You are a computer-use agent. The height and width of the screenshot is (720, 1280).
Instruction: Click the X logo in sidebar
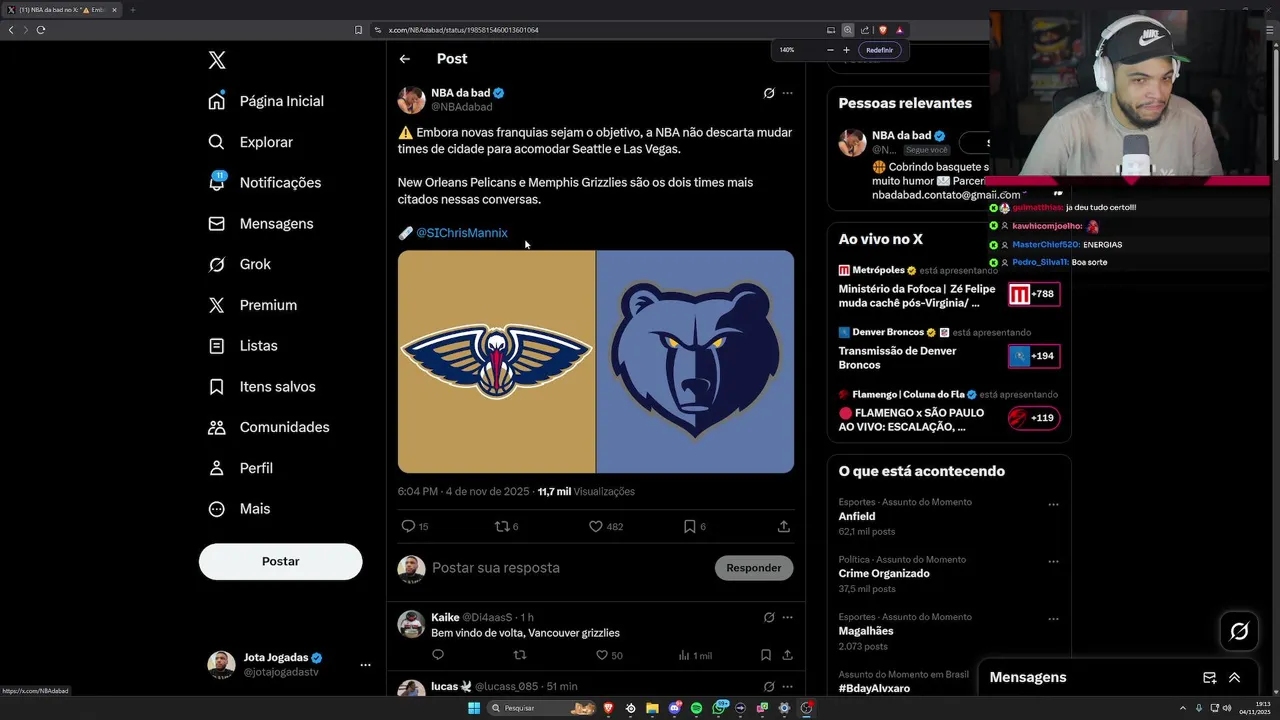tap(217, 60)
